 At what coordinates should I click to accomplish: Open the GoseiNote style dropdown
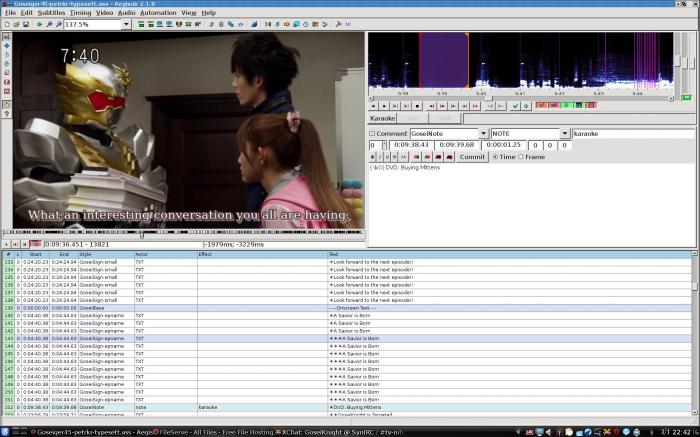[483, 133]
